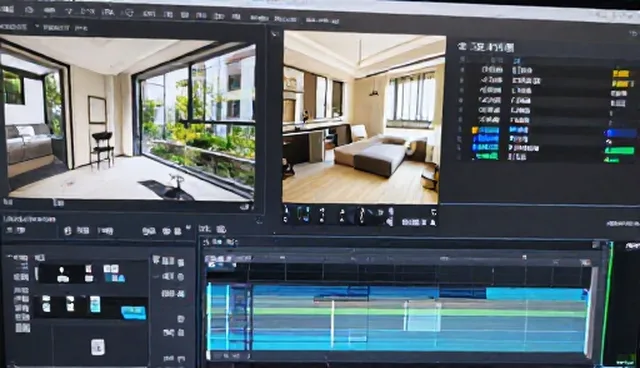Click the wide cyan button in the lower-left panel
This screenshot has height=368, width=640.
[133, 313]
